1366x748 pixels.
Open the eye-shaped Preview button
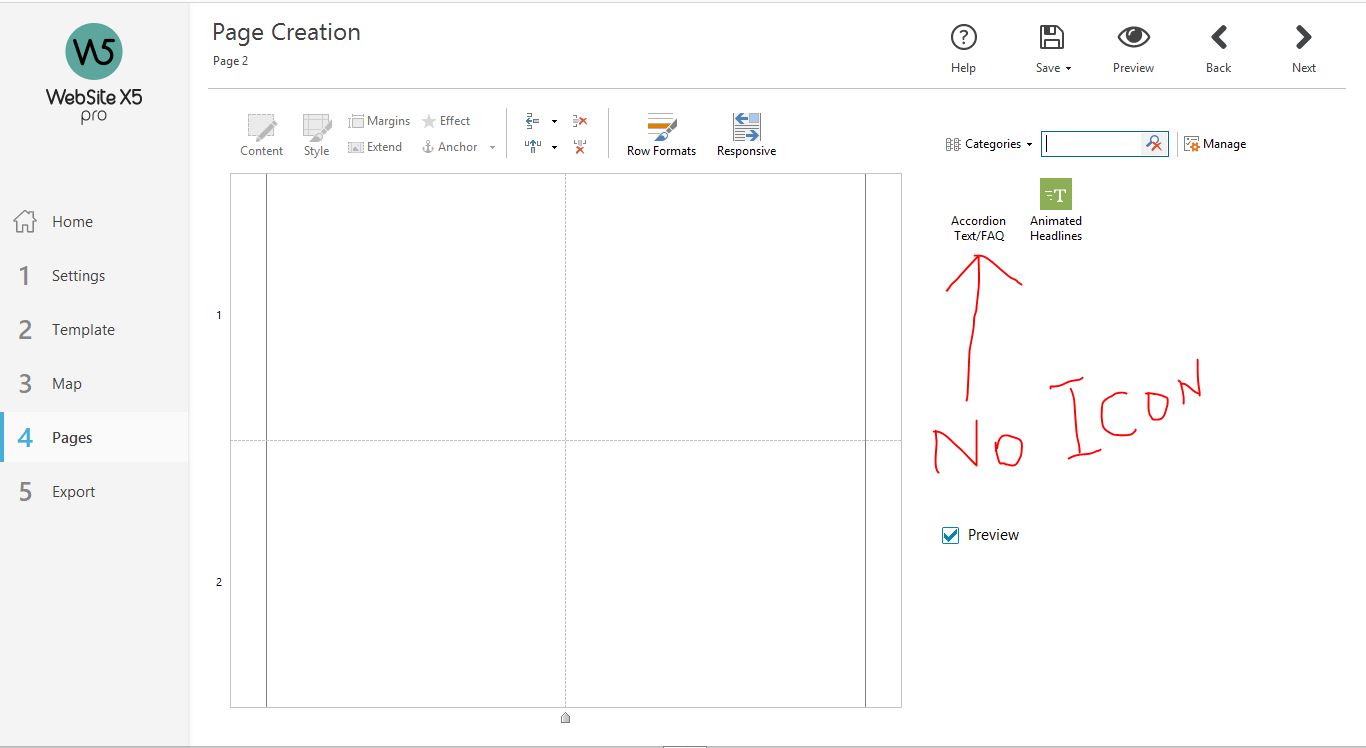pyautogui.click(x=1133, y=48)
